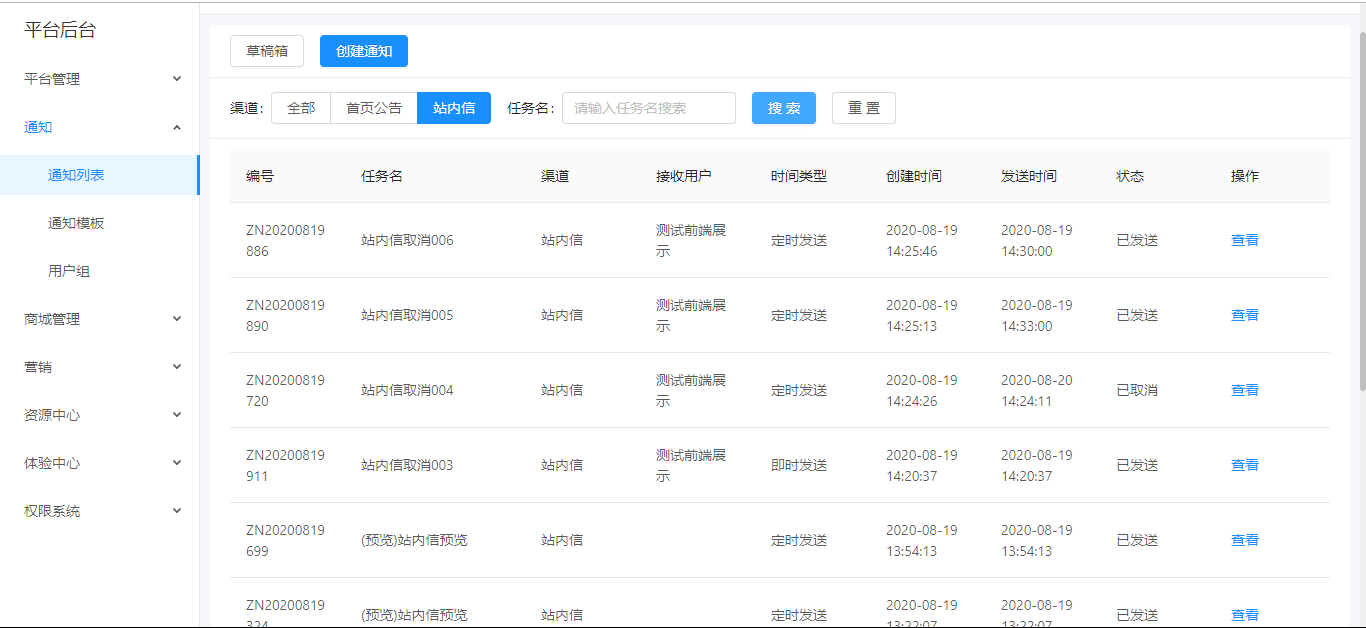This screenshot has height=628, width=1366.
Task: Select the 全部 channel filter
Action: pos(301,108)
